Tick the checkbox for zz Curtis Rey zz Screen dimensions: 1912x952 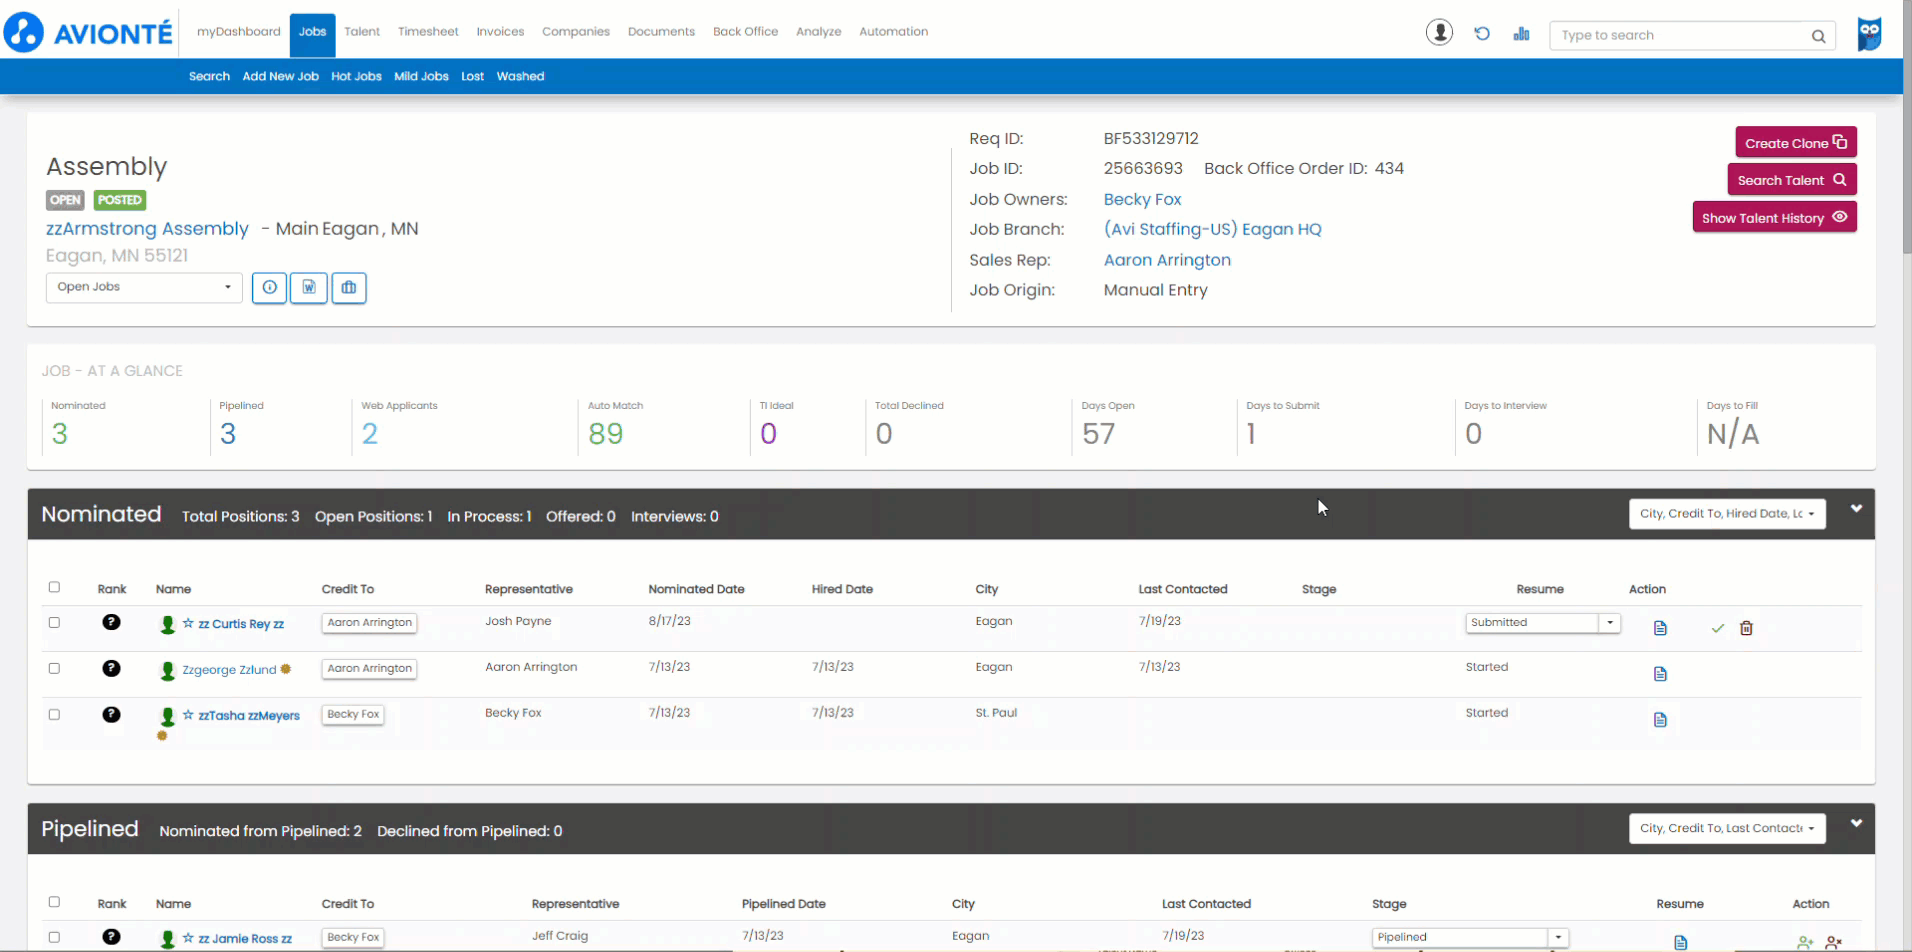pos(54,622)
